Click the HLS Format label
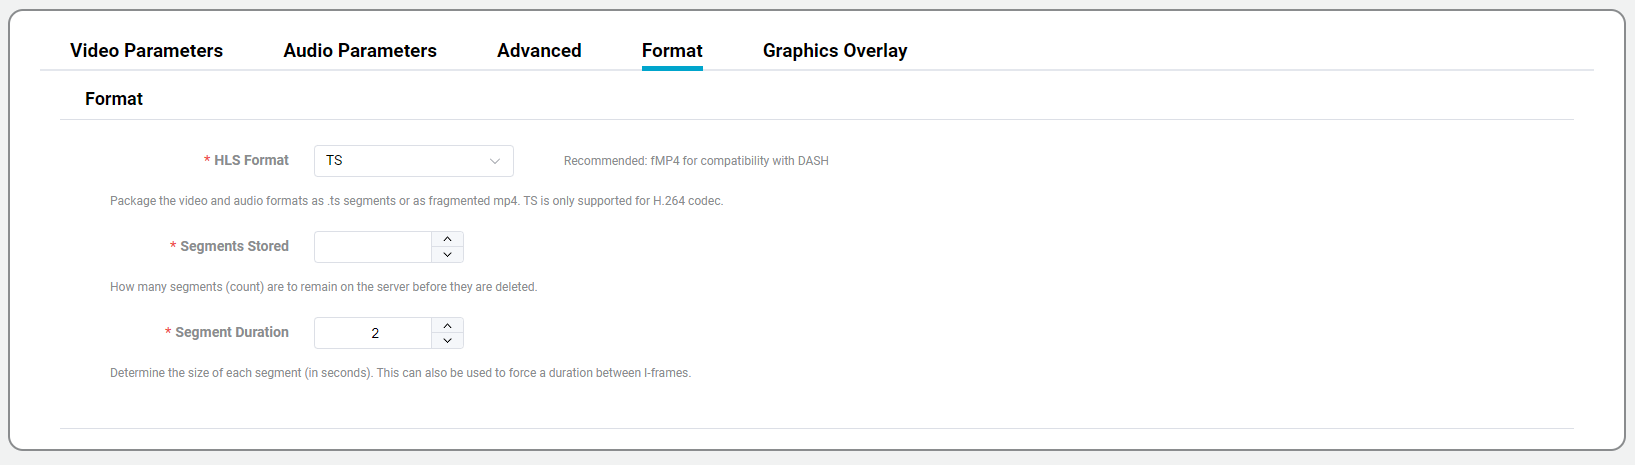 click(251, 160)
